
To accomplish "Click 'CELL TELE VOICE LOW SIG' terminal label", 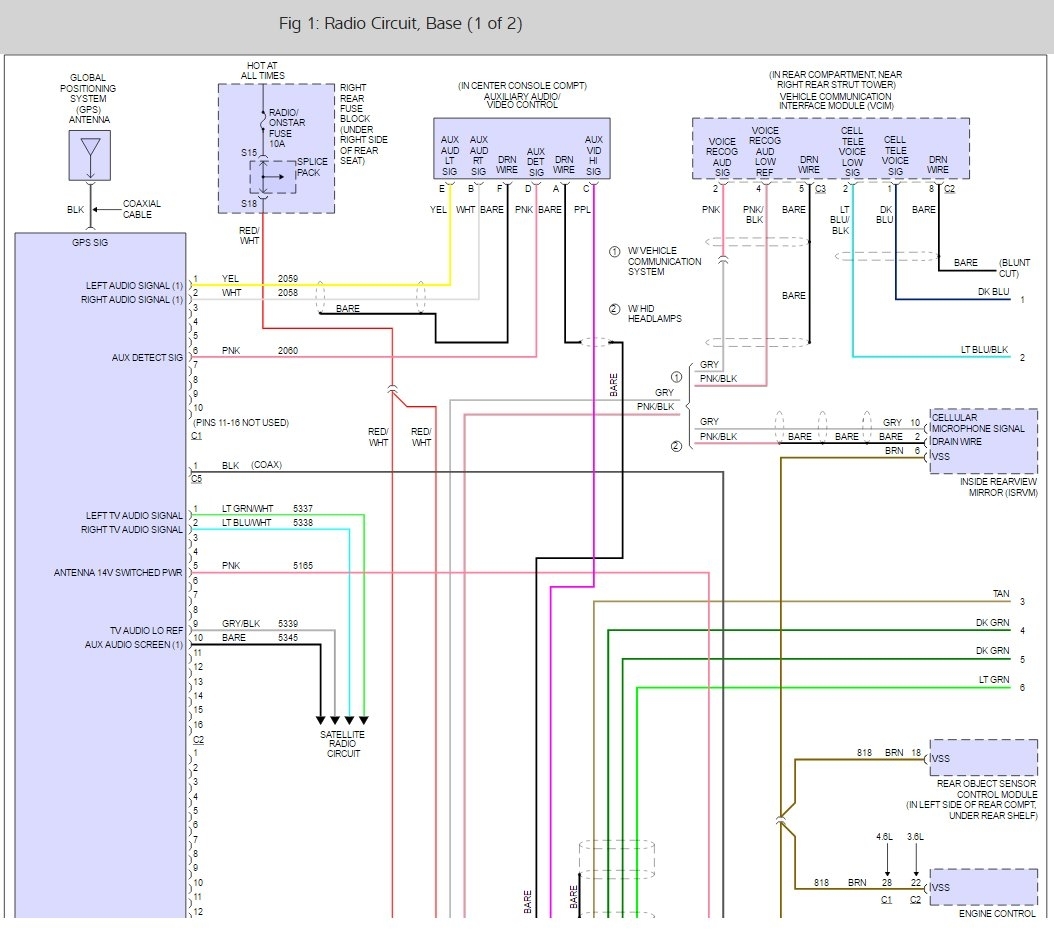I will [x=852, y=151].
